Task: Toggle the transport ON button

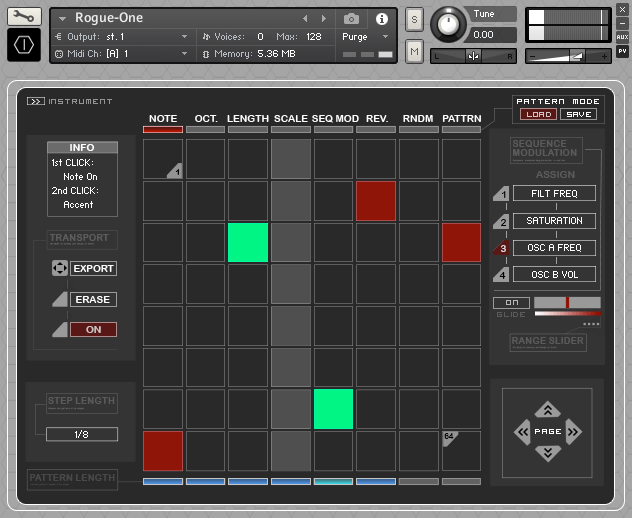Action: tap(93, 329)
